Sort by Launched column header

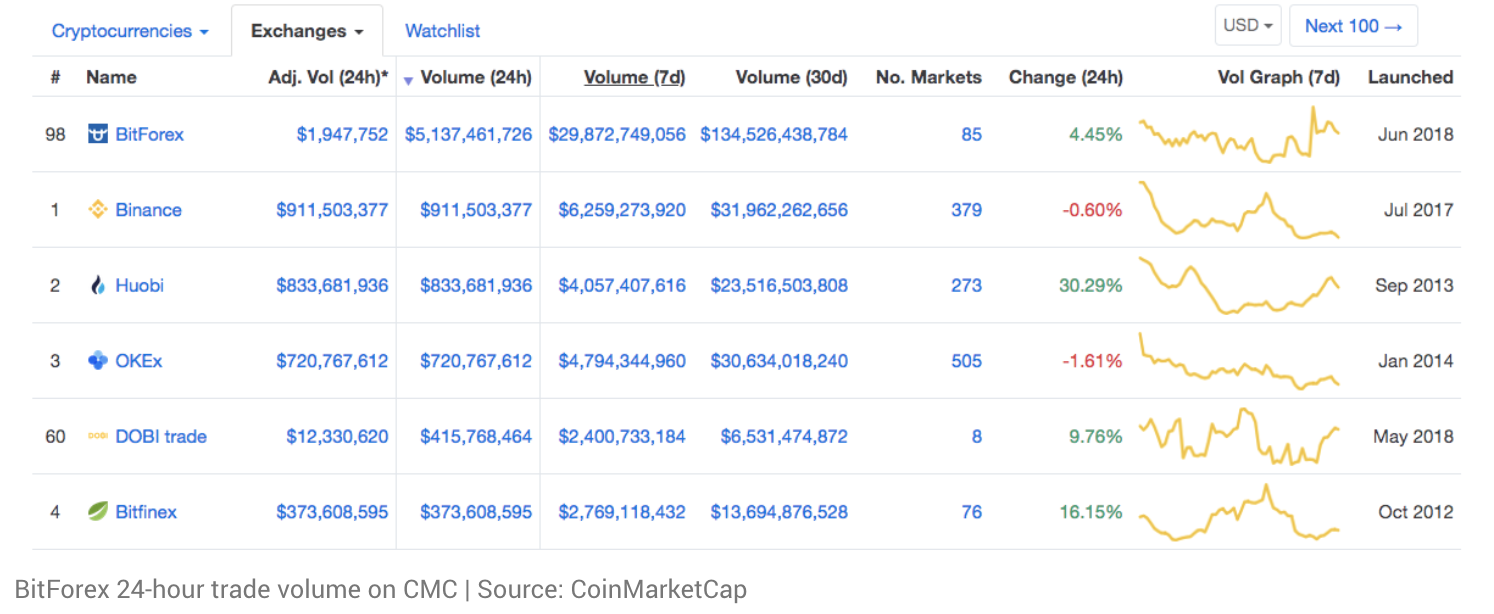tap(1410, 77)
